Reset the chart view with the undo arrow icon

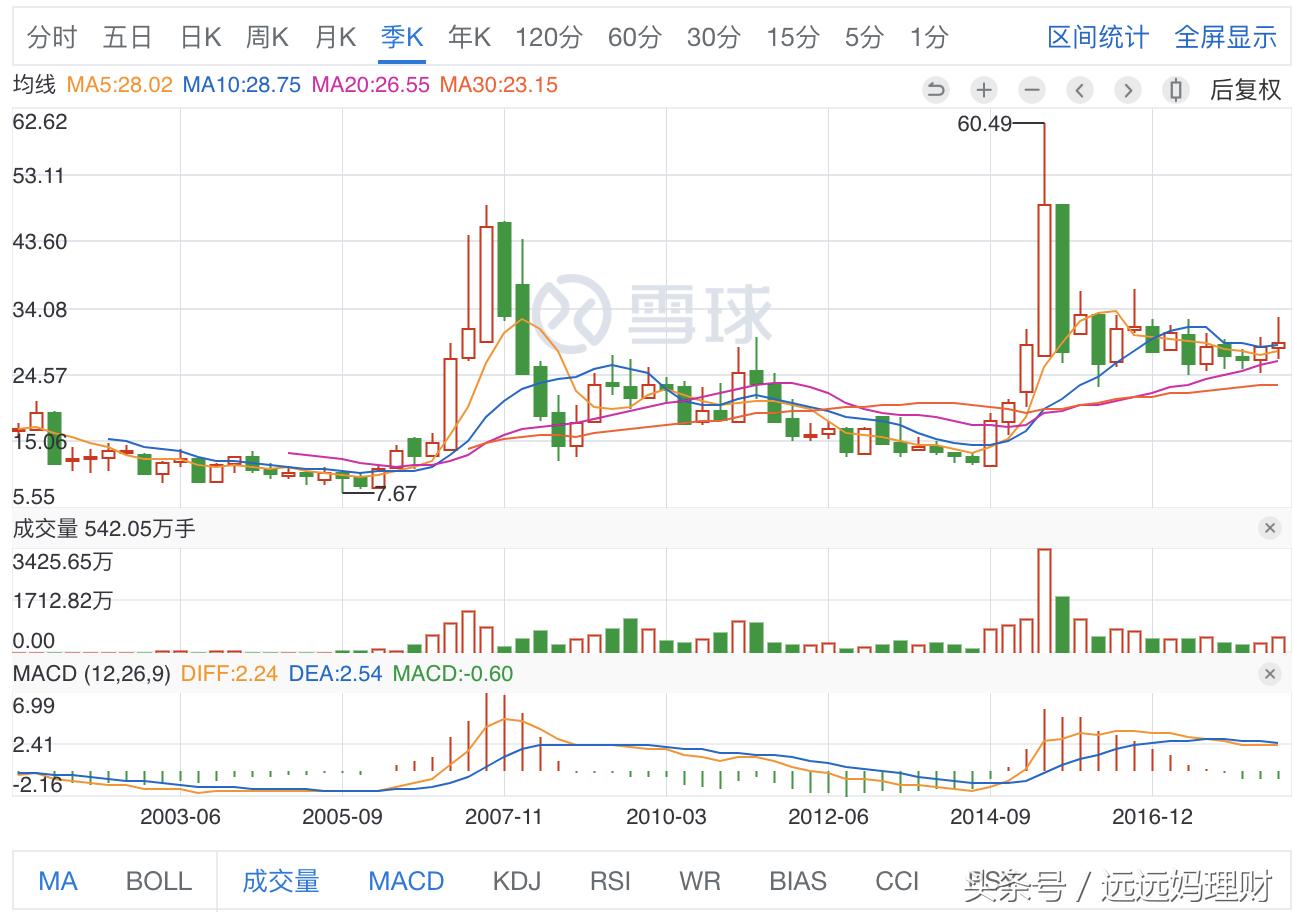point(936,90)
